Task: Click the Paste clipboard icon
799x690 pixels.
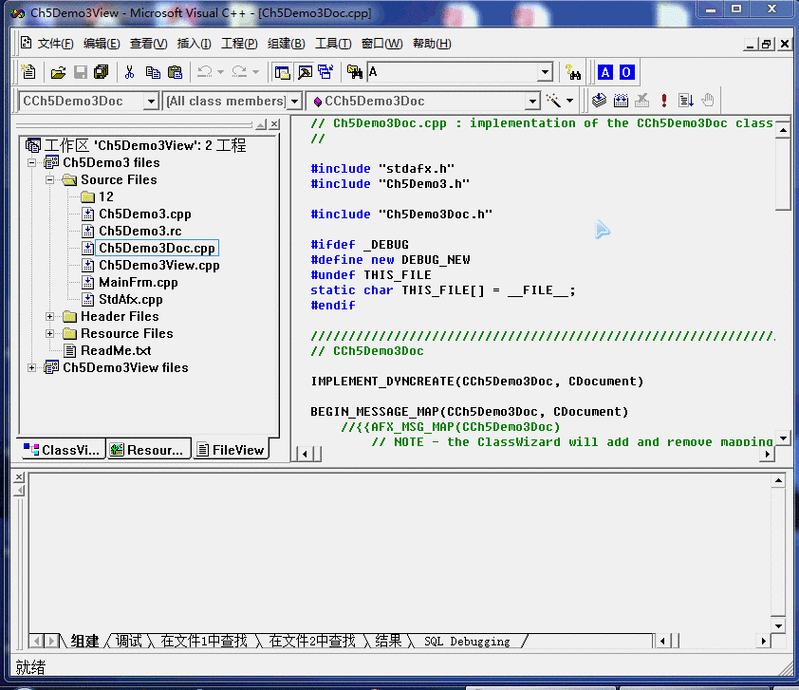Action: pyautogui.click(x=175, y=72)
